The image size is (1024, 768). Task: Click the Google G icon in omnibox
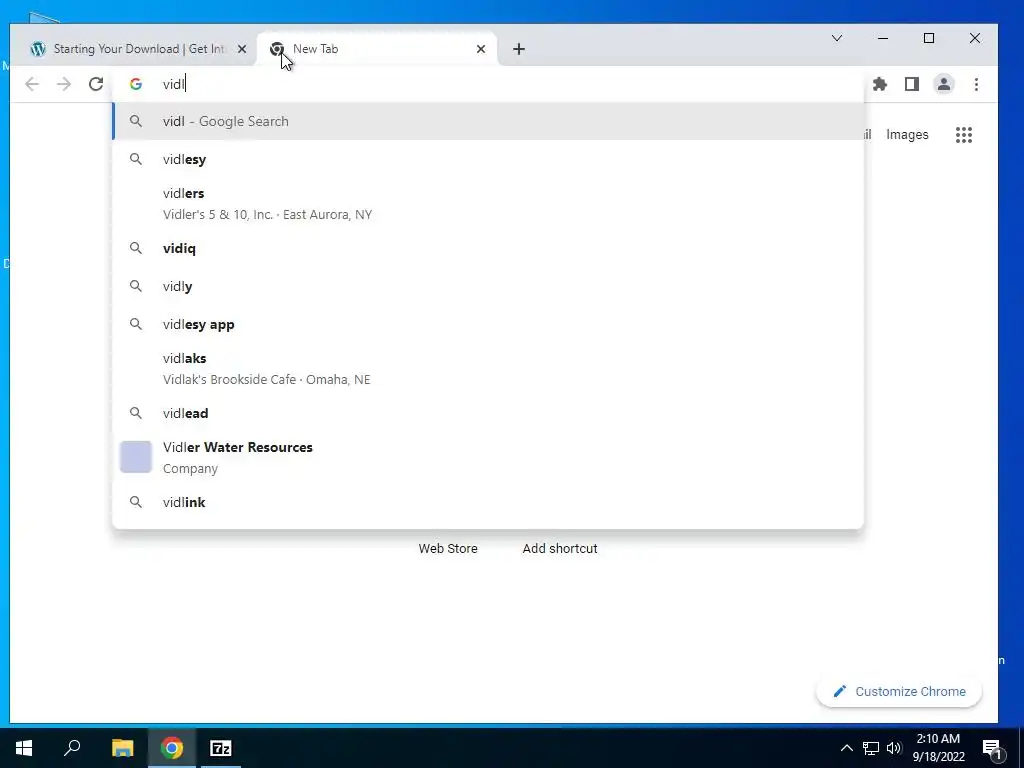(x=136, y=84)
